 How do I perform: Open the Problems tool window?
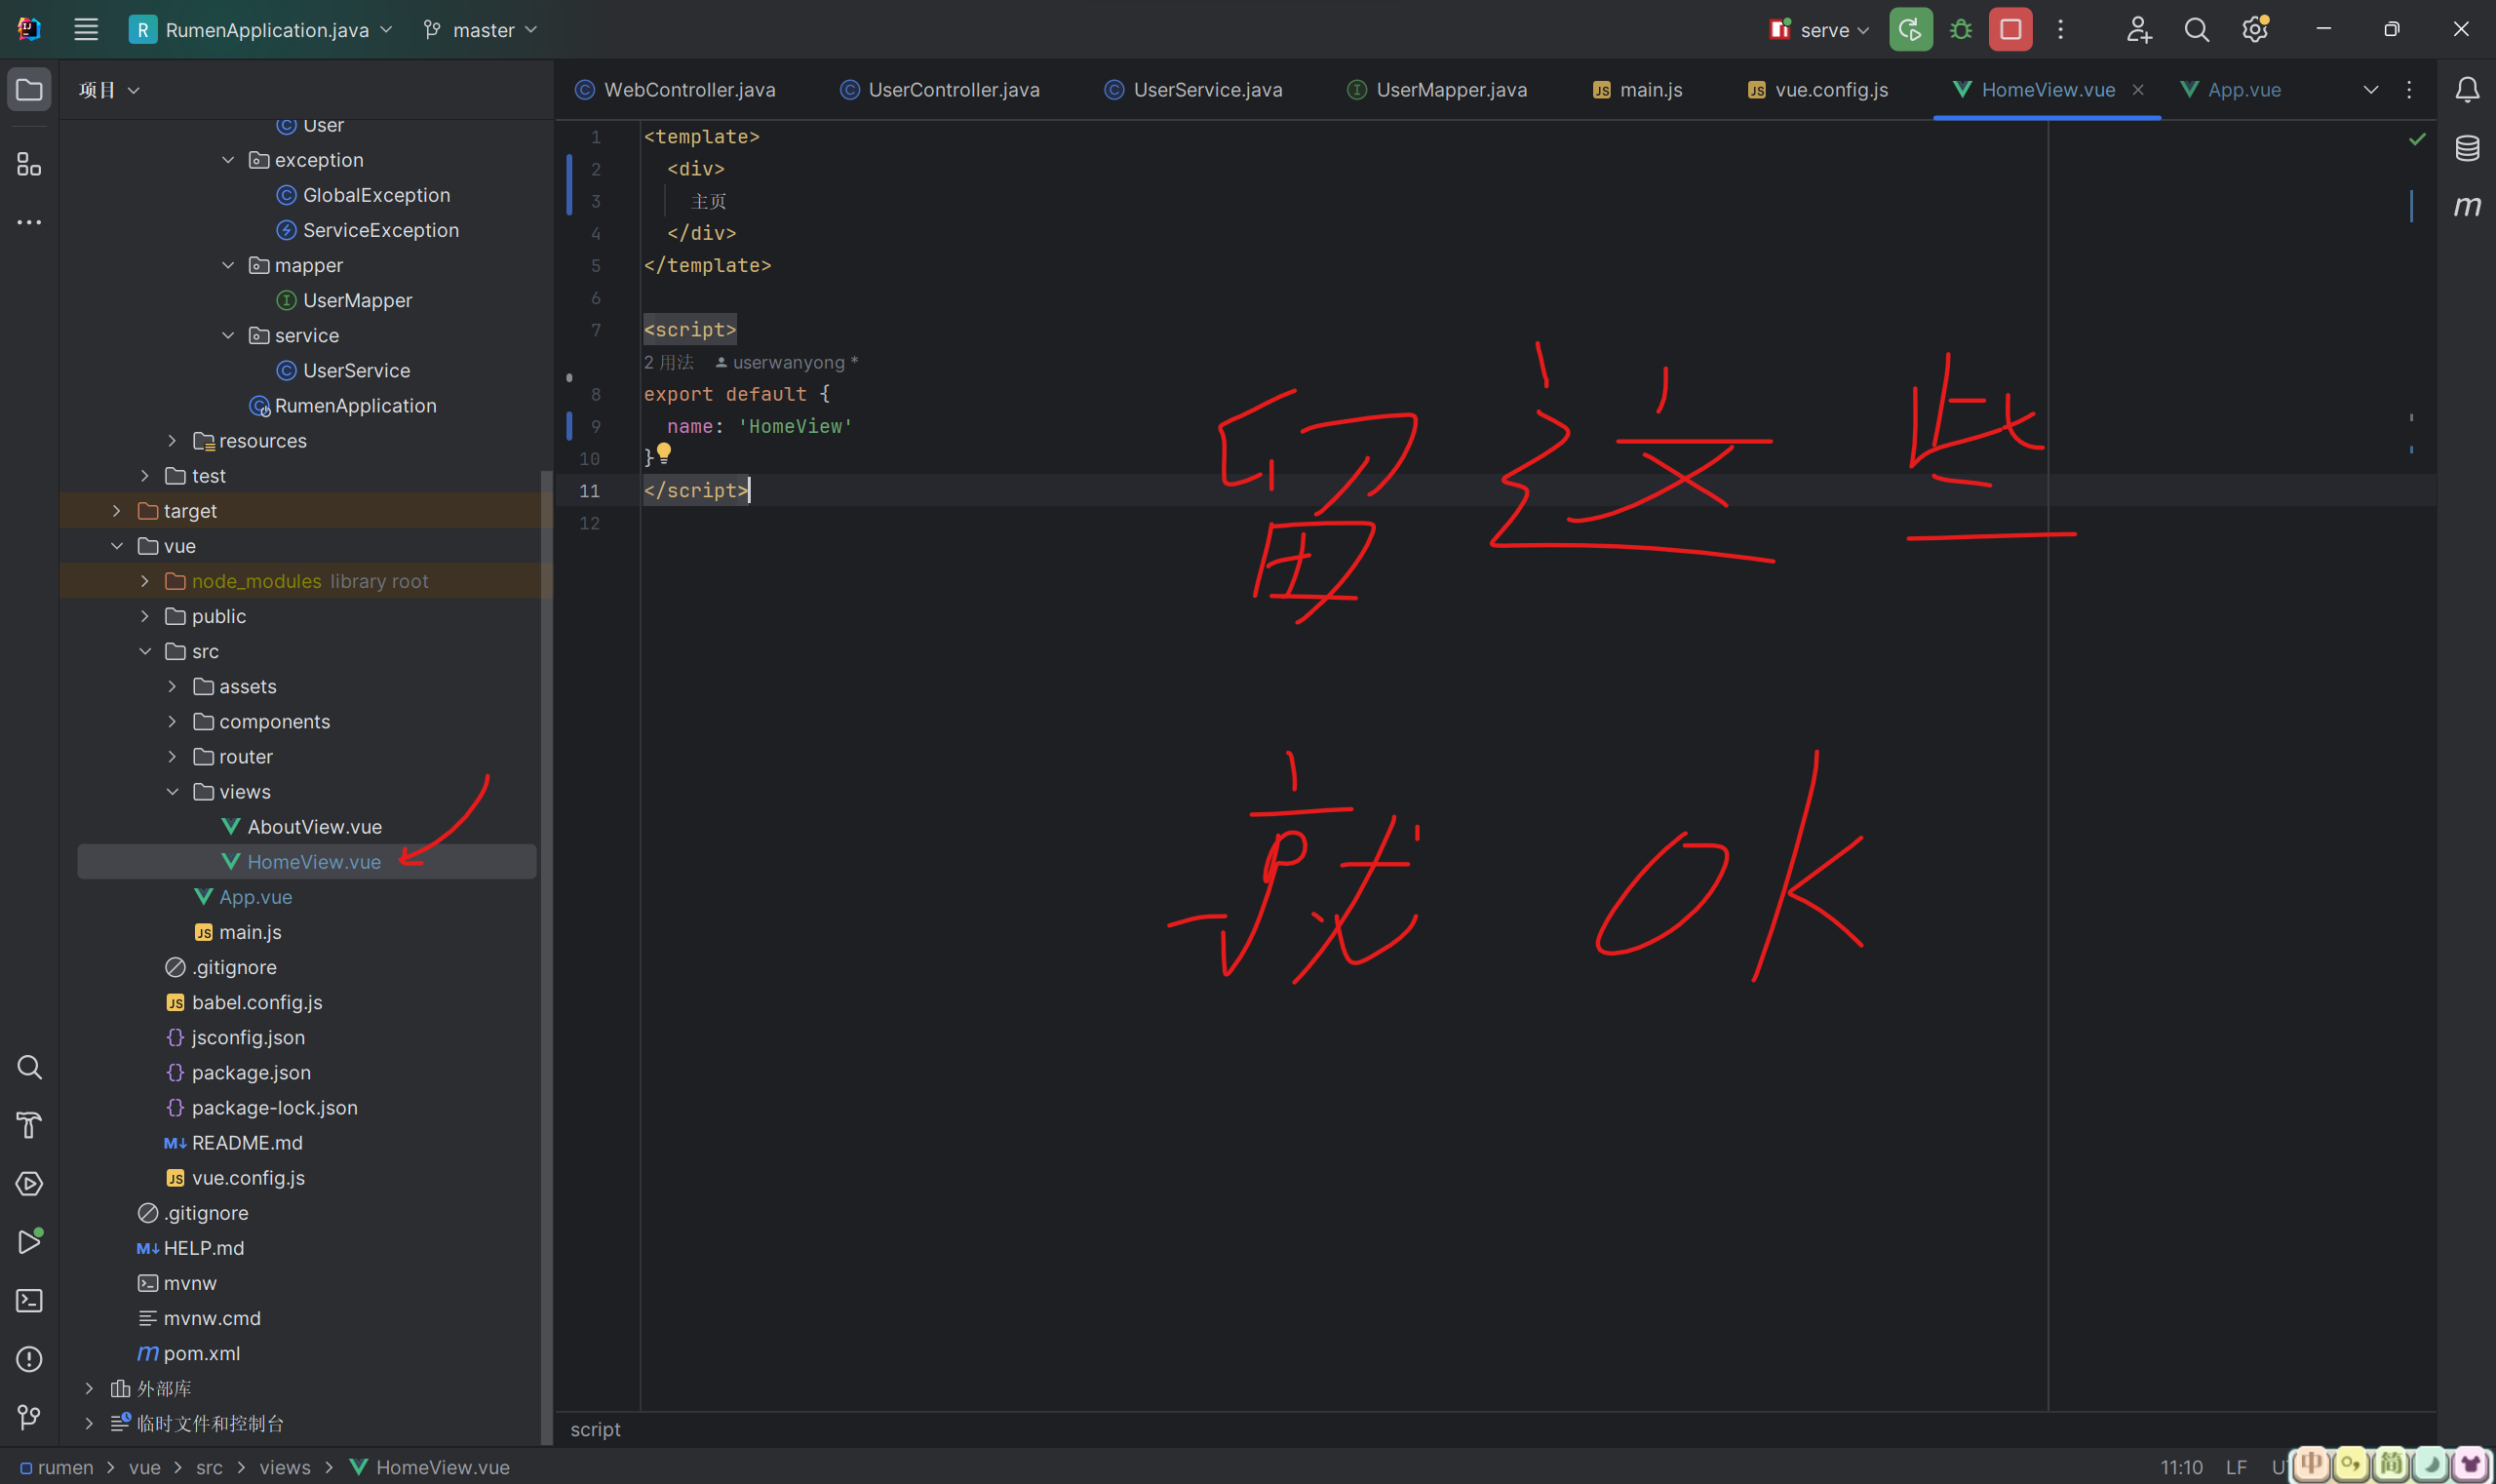(29, 1359)
